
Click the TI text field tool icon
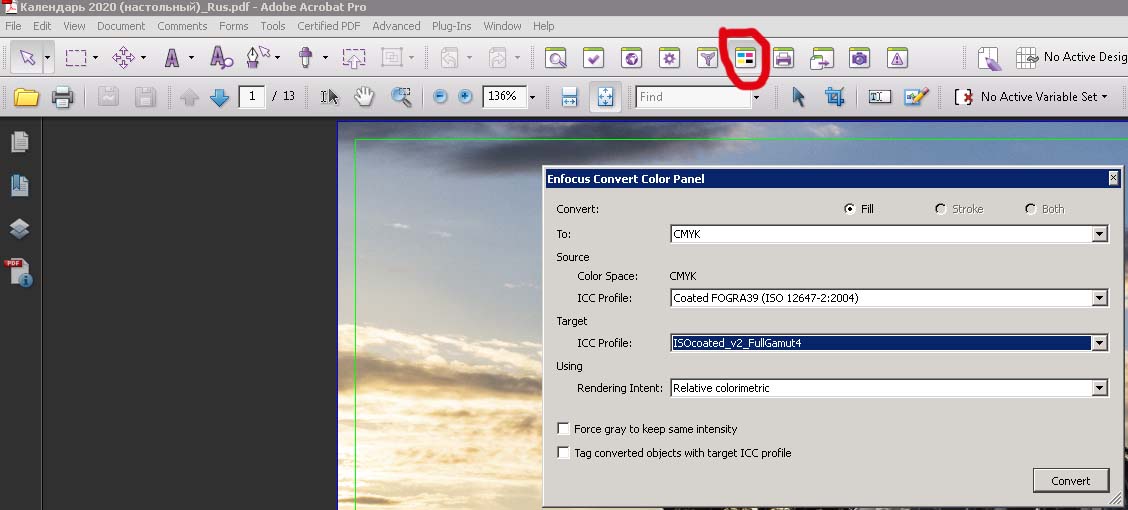[879, 96]
